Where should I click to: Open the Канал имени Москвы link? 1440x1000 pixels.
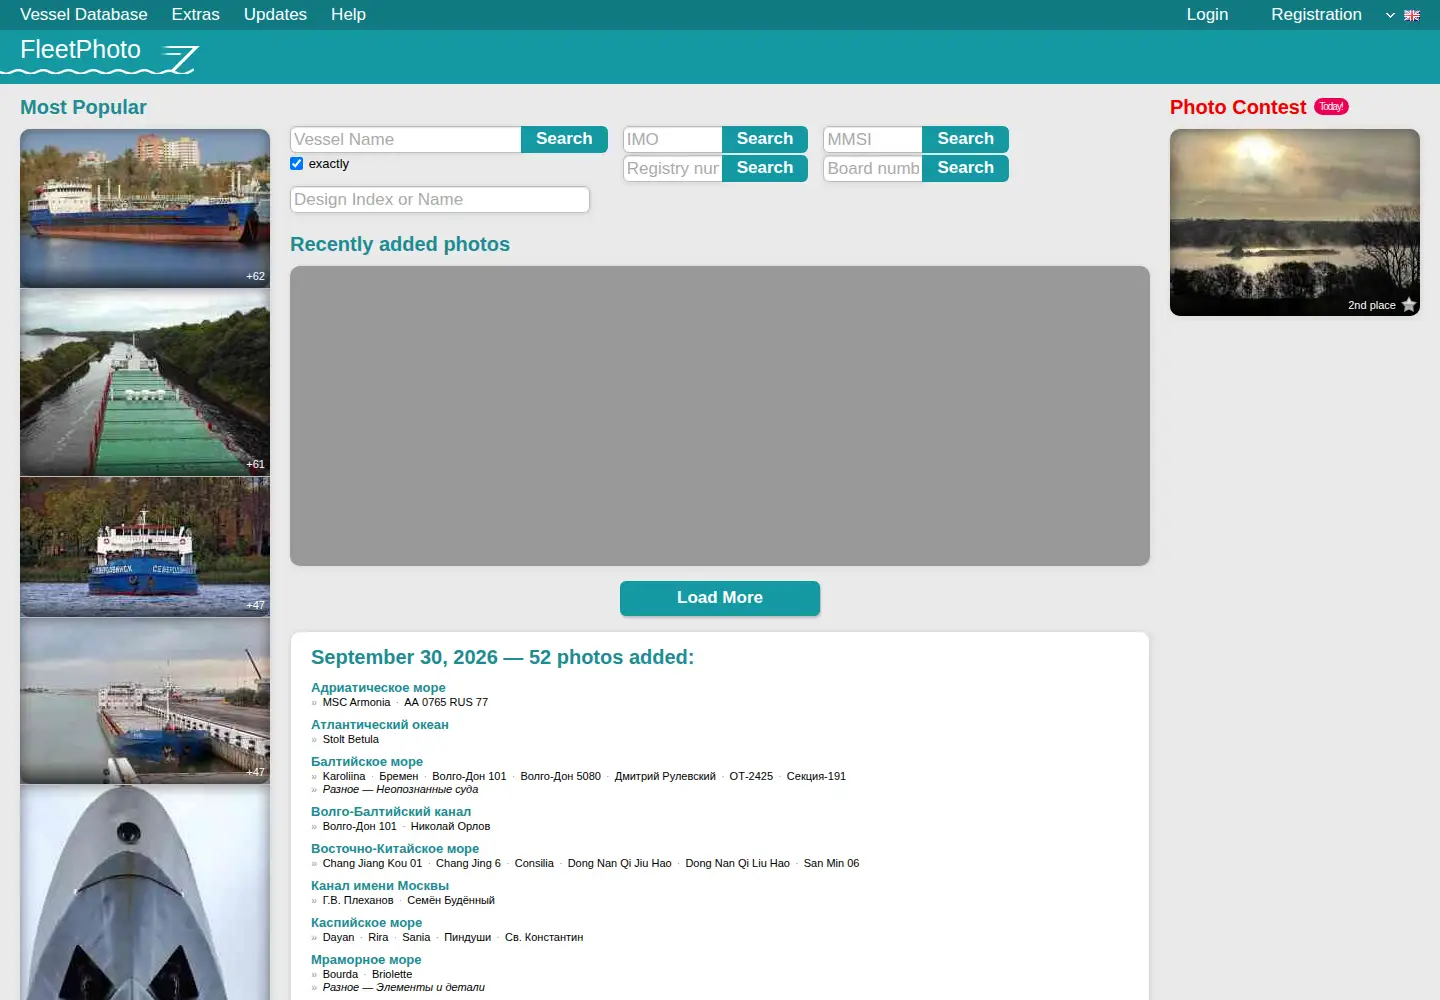point(380,886)
